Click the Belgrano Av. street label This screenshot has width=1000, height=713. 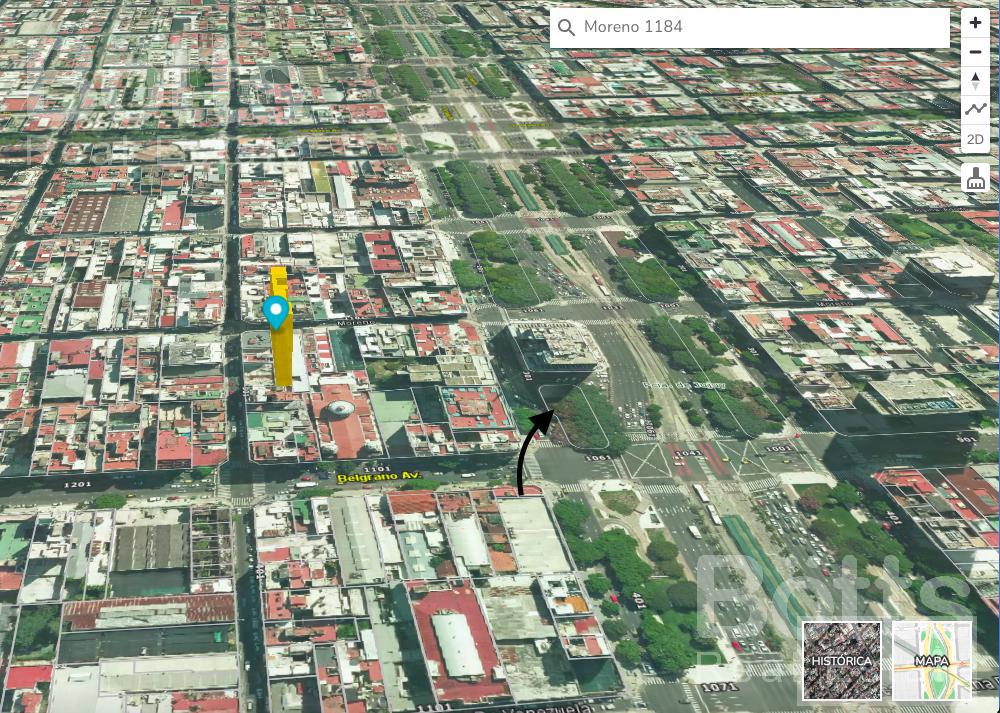[374, 478]
